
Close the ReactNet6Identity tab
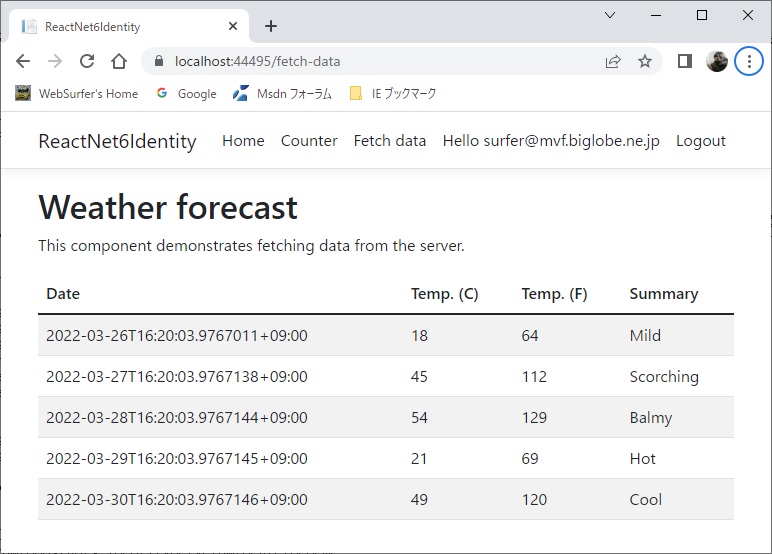(233, 26)
